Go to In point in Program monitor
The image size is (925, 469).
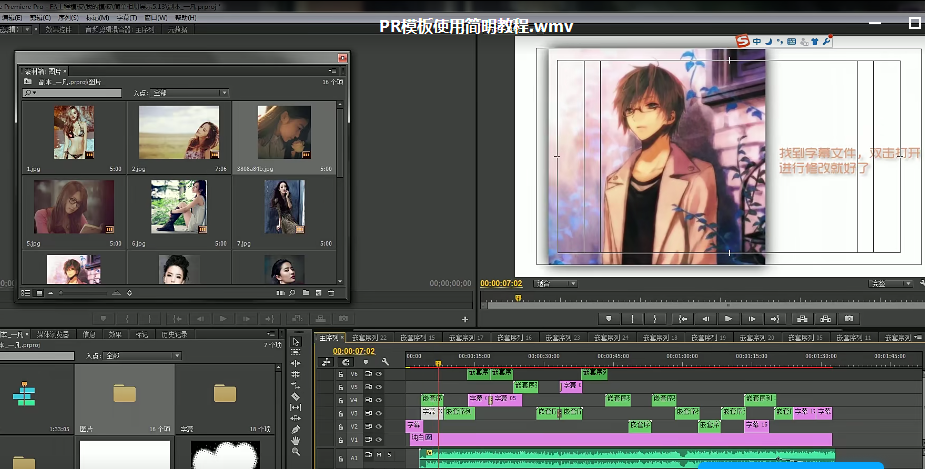tap(683, 319)
